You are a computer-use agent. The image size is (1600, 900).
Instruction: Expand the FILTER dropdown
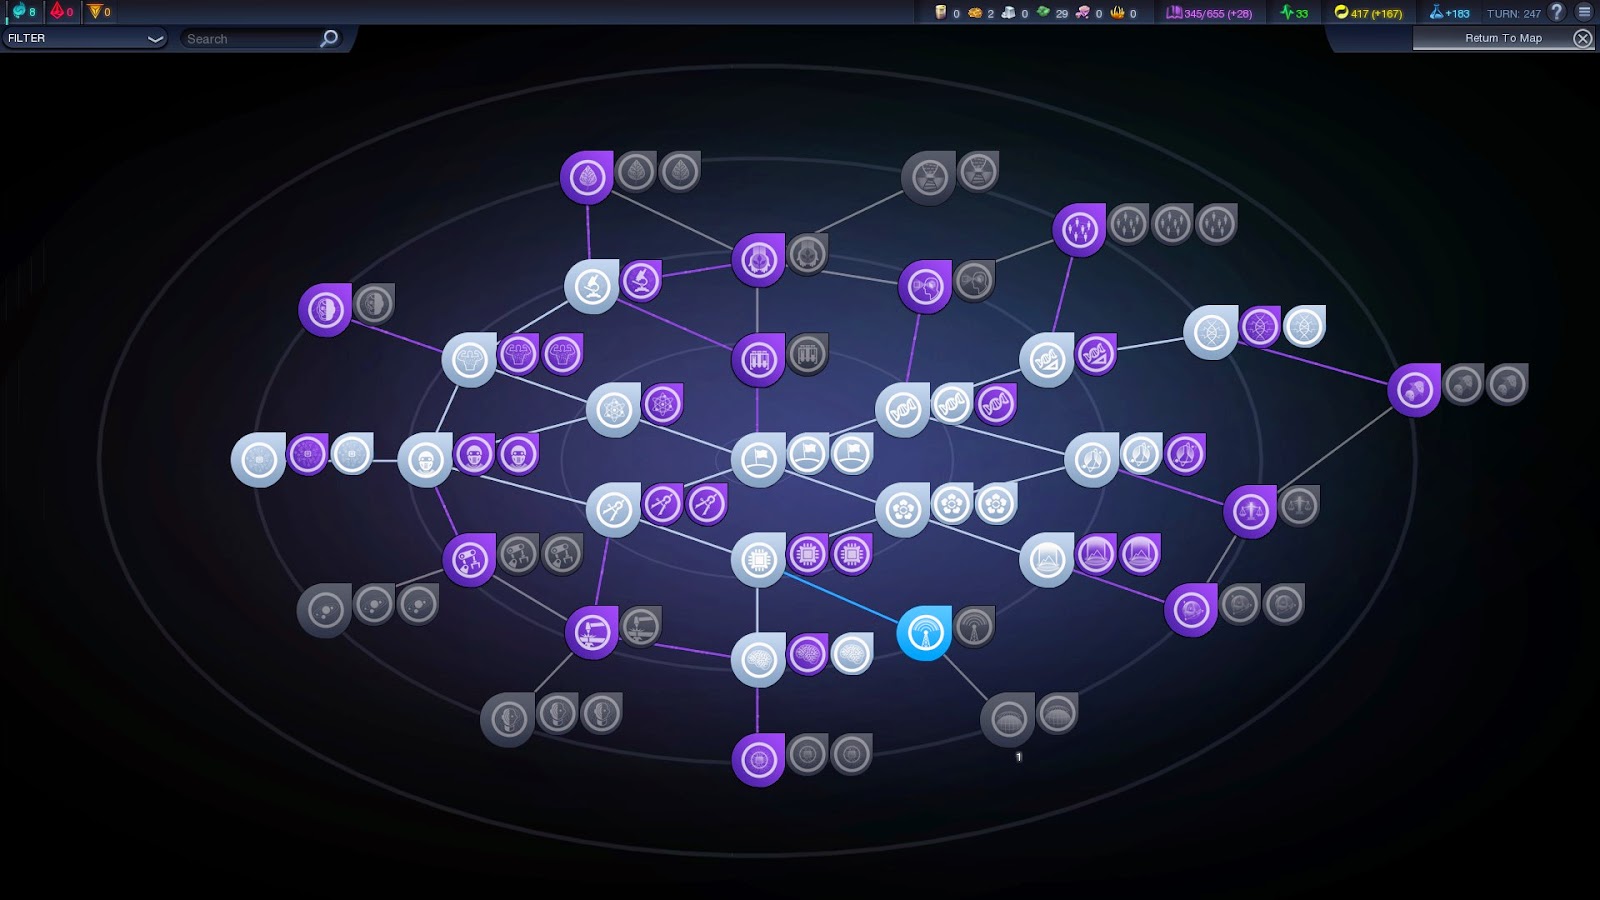tap(84, 38)
